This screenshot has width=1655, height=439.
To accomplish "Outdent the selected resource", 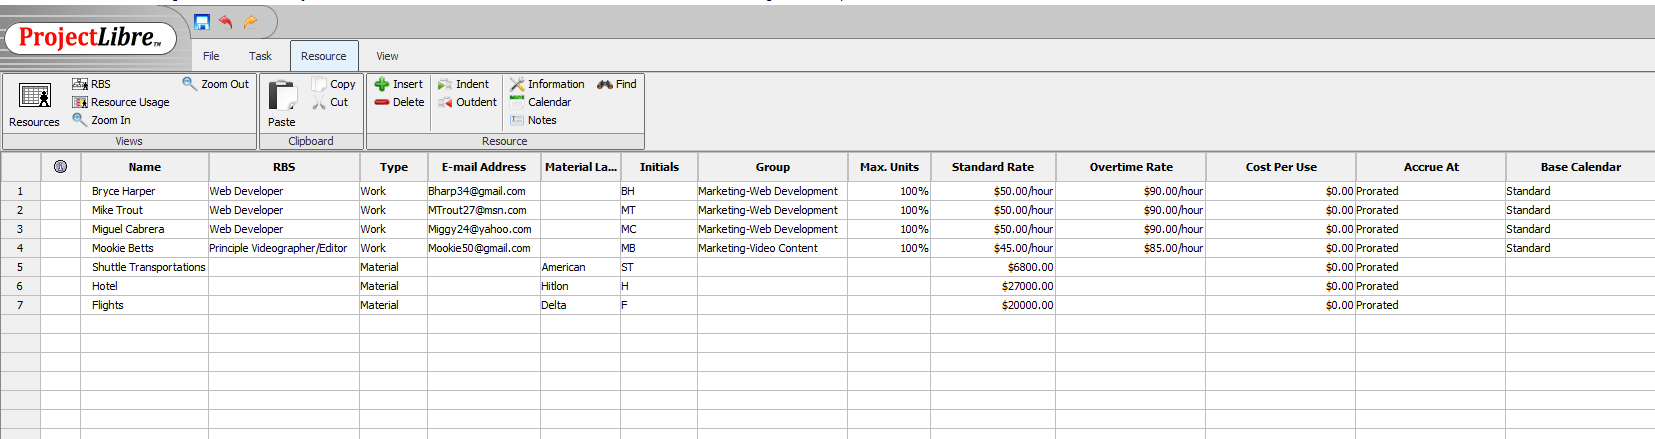I will coord(467,102).
